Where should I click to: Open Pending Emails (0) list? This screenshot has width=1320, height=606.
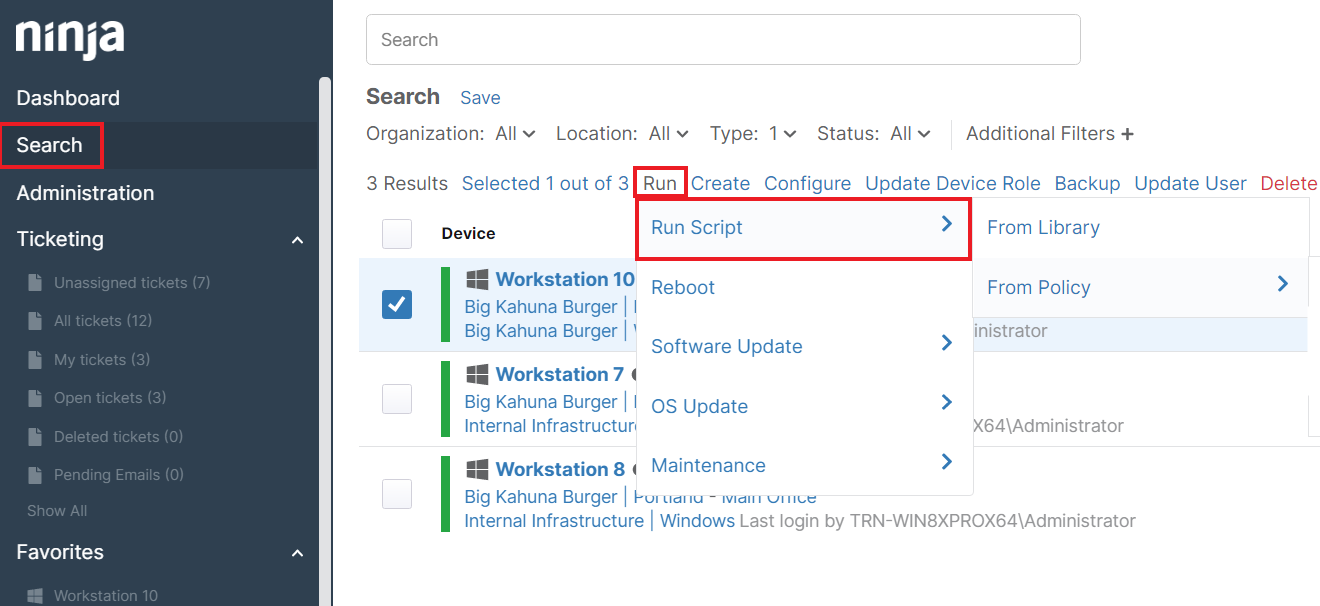pyautogui.click(x=119, y=475)
